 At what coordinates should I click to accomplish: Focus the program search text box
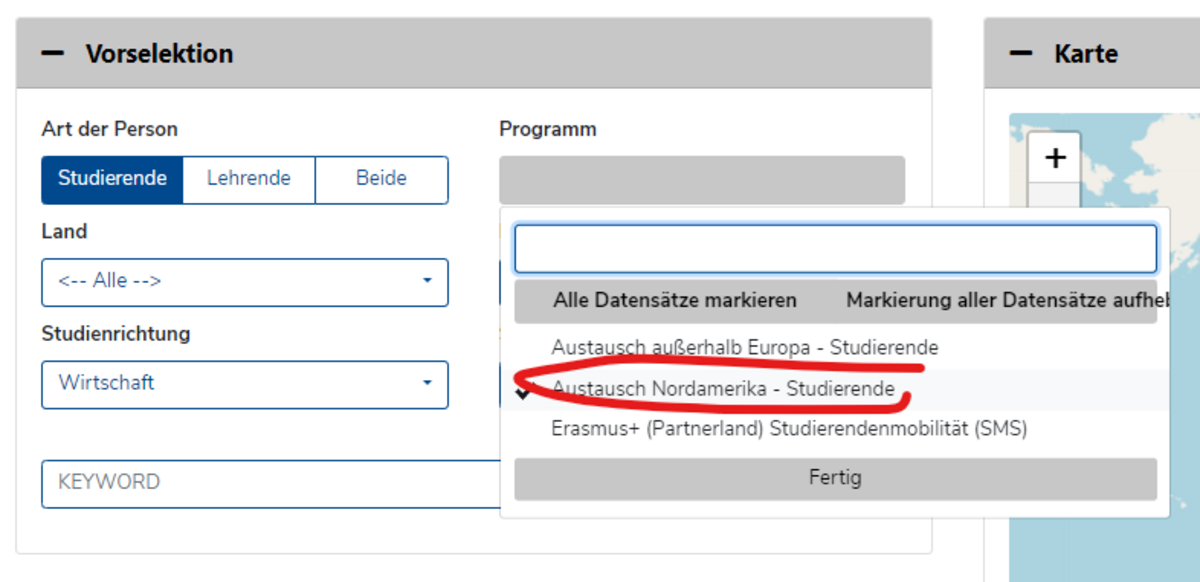[x=835, y=249]
